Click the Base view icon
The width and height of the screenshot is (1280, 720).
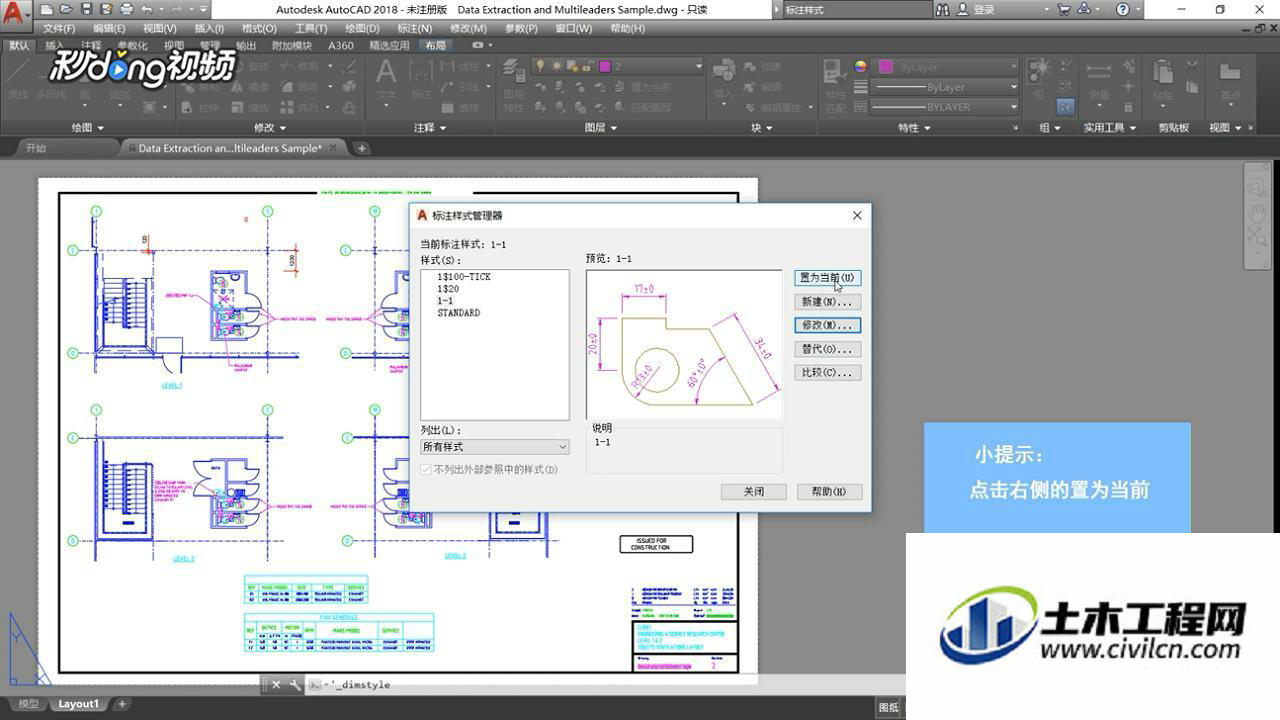[x=1229, y=72]
